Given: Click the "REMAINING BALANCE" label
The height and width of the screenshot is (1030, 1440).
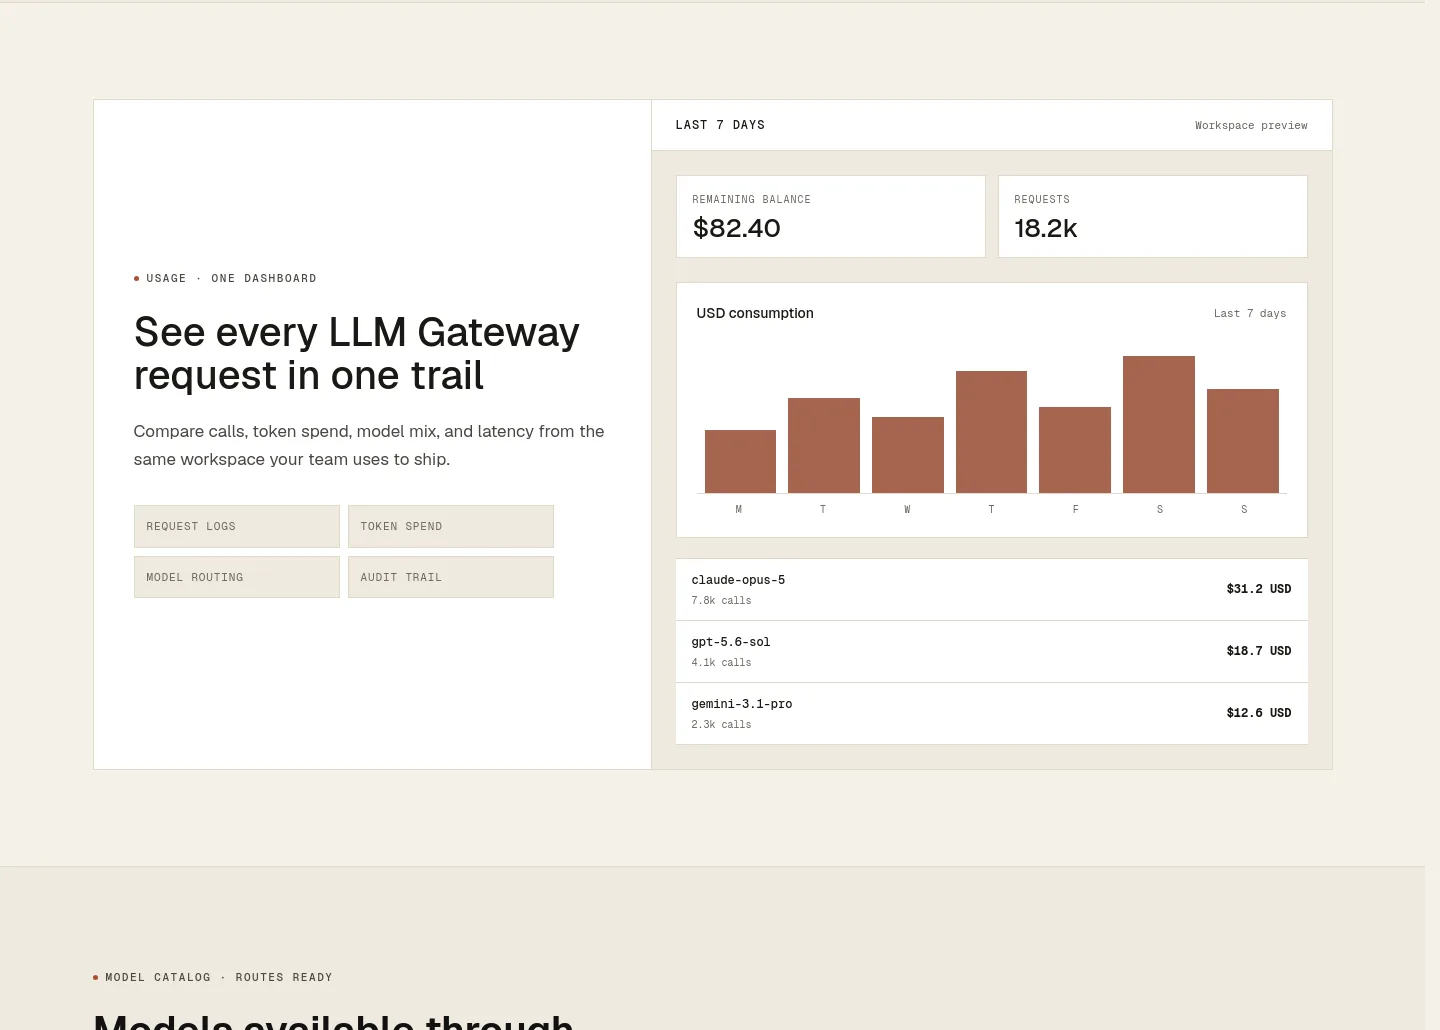Looking at the screenshot, I should point(752,199).
